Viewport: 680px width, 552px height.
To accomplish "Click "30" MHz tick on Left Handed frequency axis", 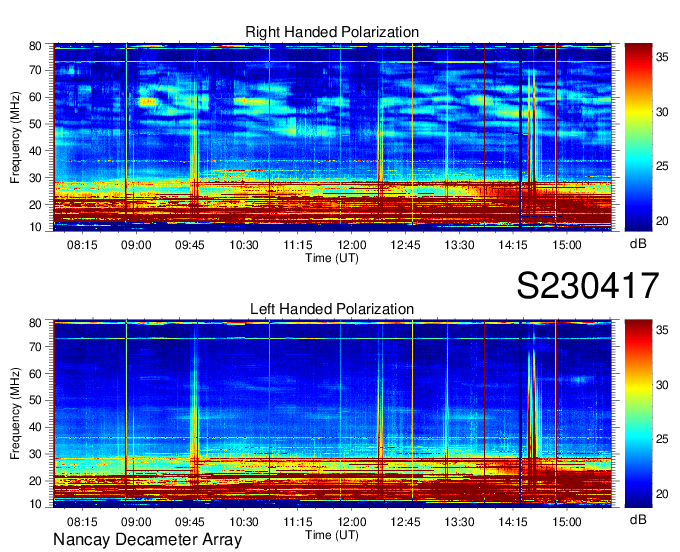I will tap(35, 454).
